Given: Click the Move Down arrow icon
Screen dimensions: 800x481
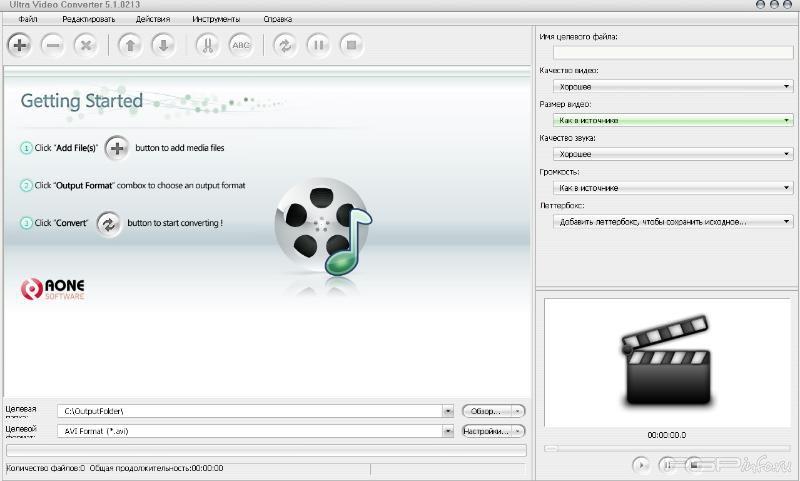Looking at the screenshot, I should (163, 44).
